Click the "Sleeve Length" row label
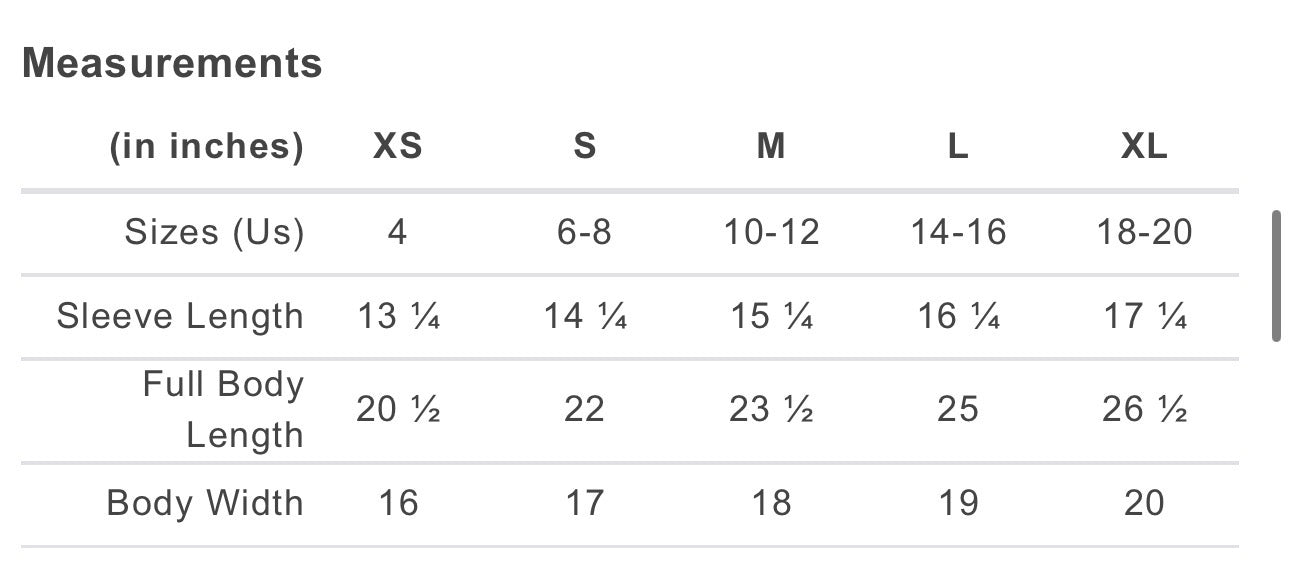The width and height of the screenshot is (1290, 566). [x=180, y=316]
